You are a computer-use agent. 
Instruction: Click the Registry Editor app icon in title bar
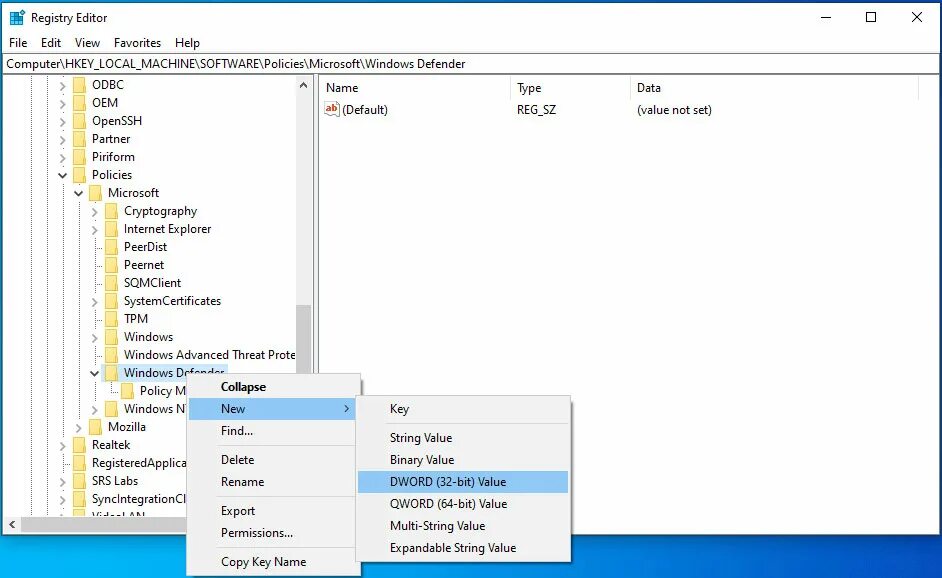pos(17,17)
